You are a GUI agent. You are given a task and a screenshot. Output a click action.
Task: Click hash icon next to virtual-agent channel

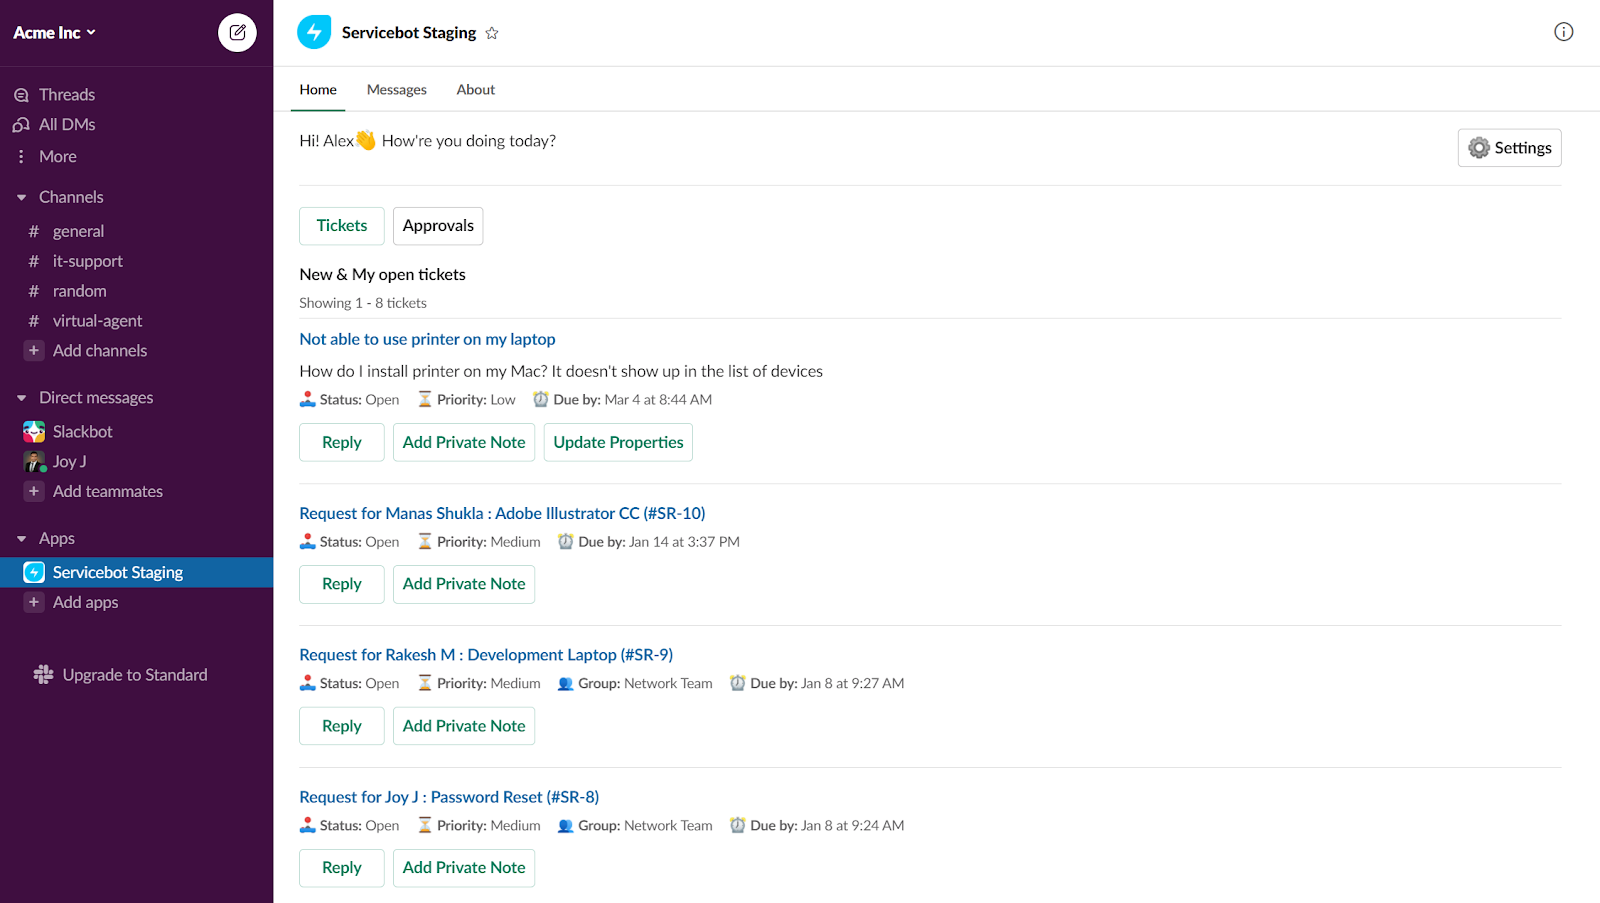34,322
